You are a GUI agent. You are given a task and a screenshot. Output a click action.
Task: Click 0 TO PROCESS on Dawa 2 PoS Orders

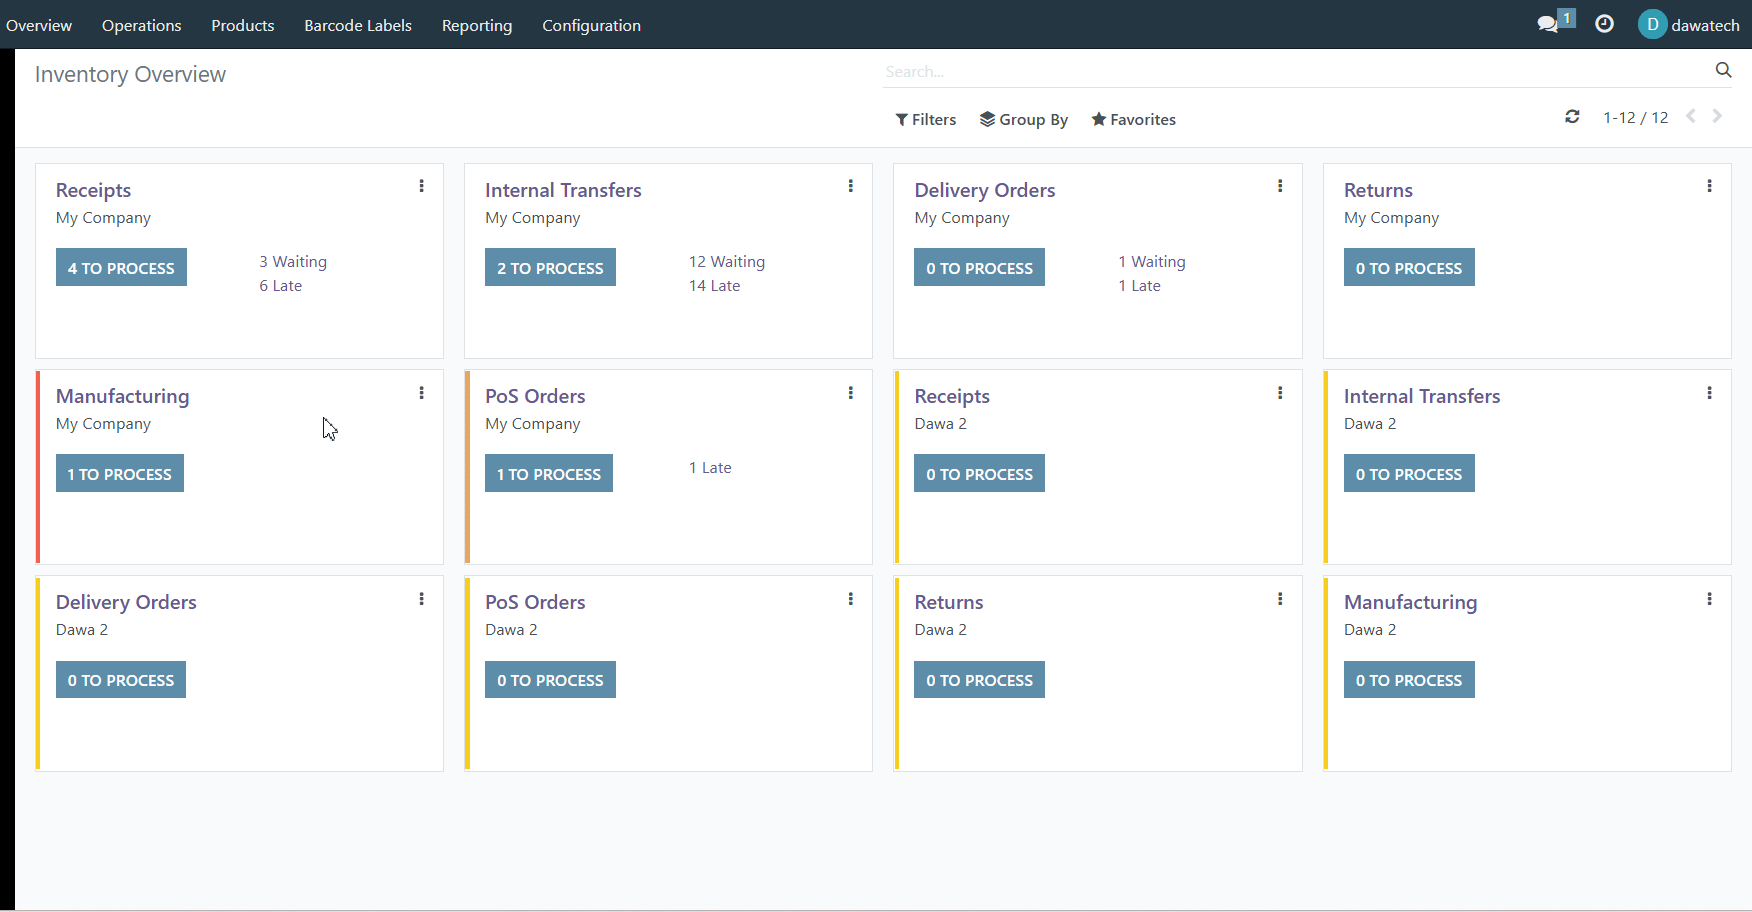[x=550, y=679]
